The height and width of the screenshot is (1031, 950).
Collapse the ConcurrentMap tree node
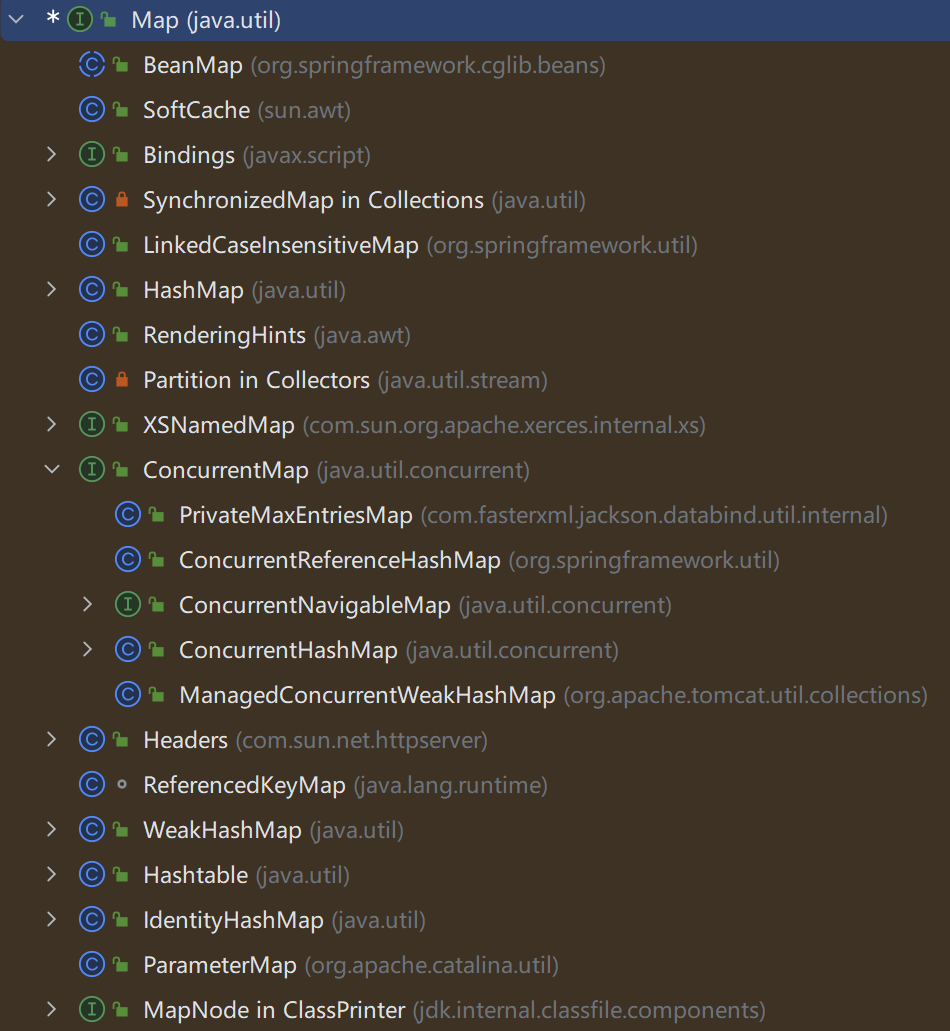[x=52, y=469]
